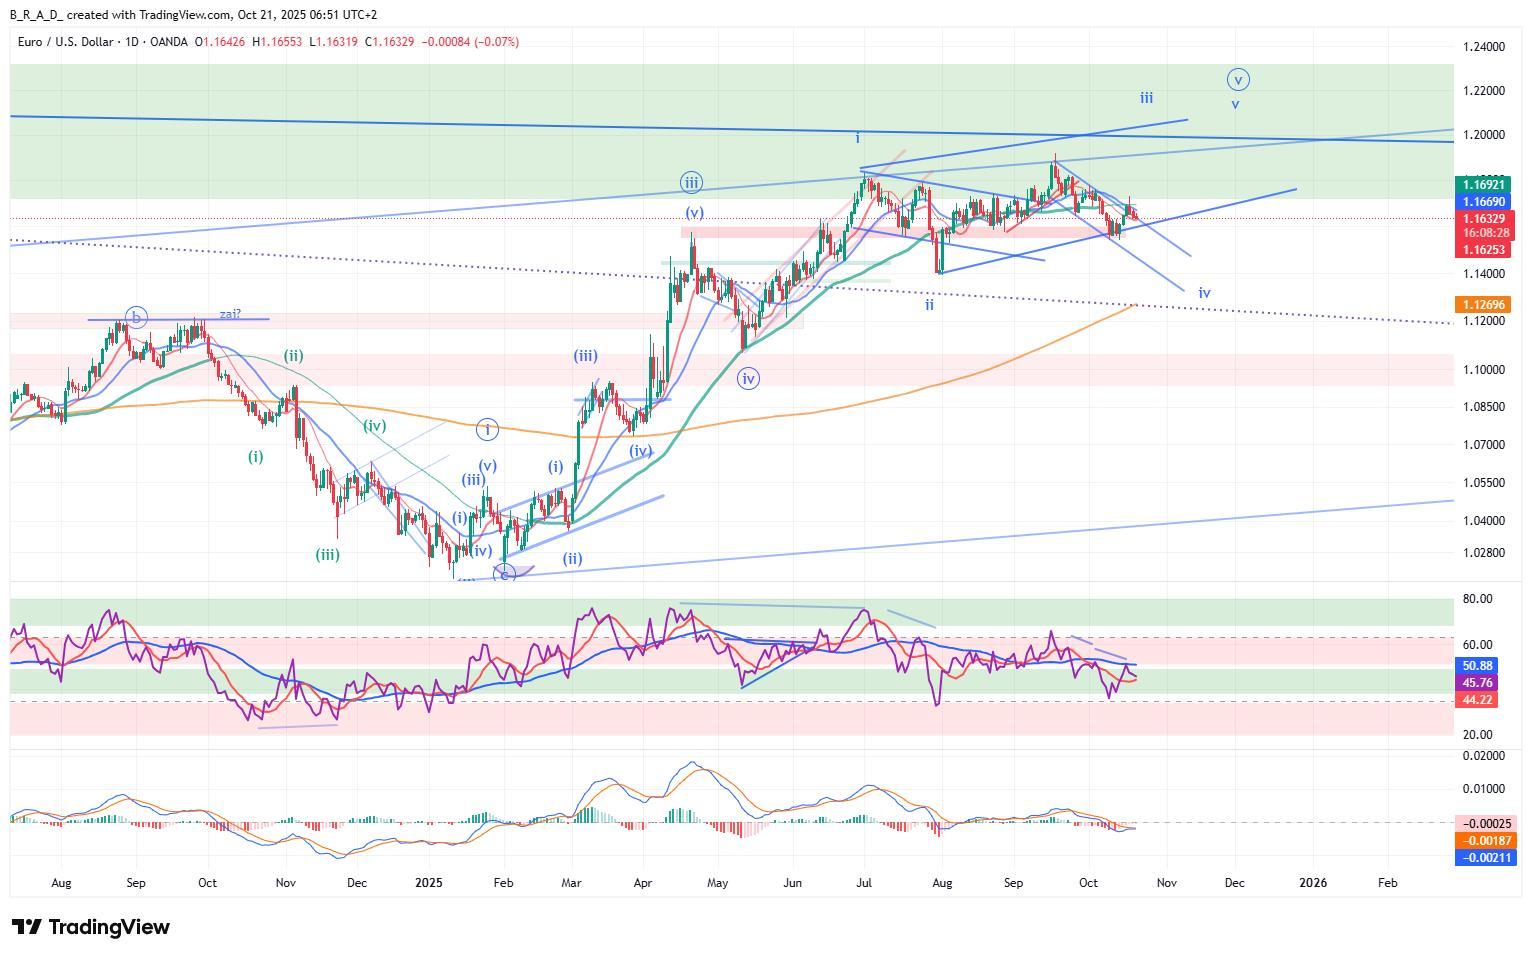Click the purple 45.76 RSI value label

pos(1477,683)
